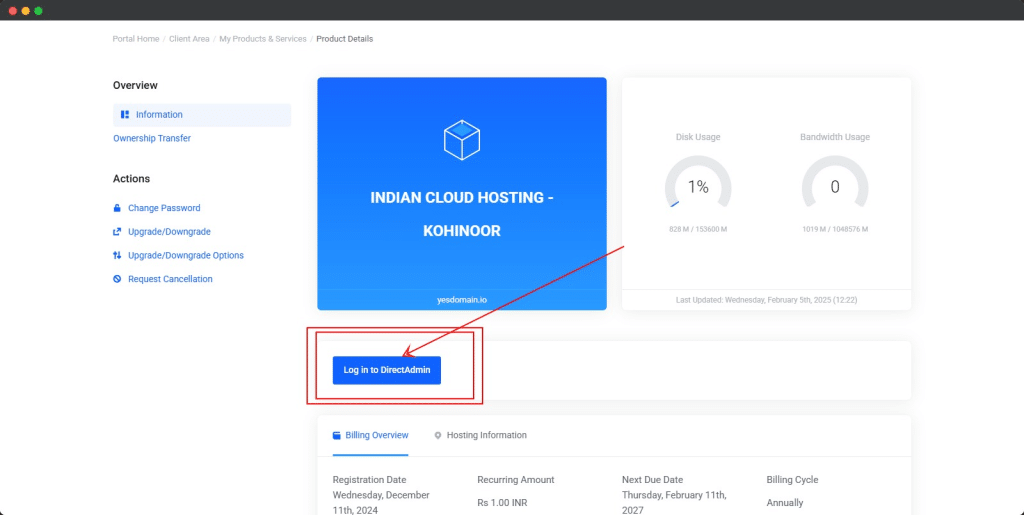Click the Recurring Amount label

[516, 480]
